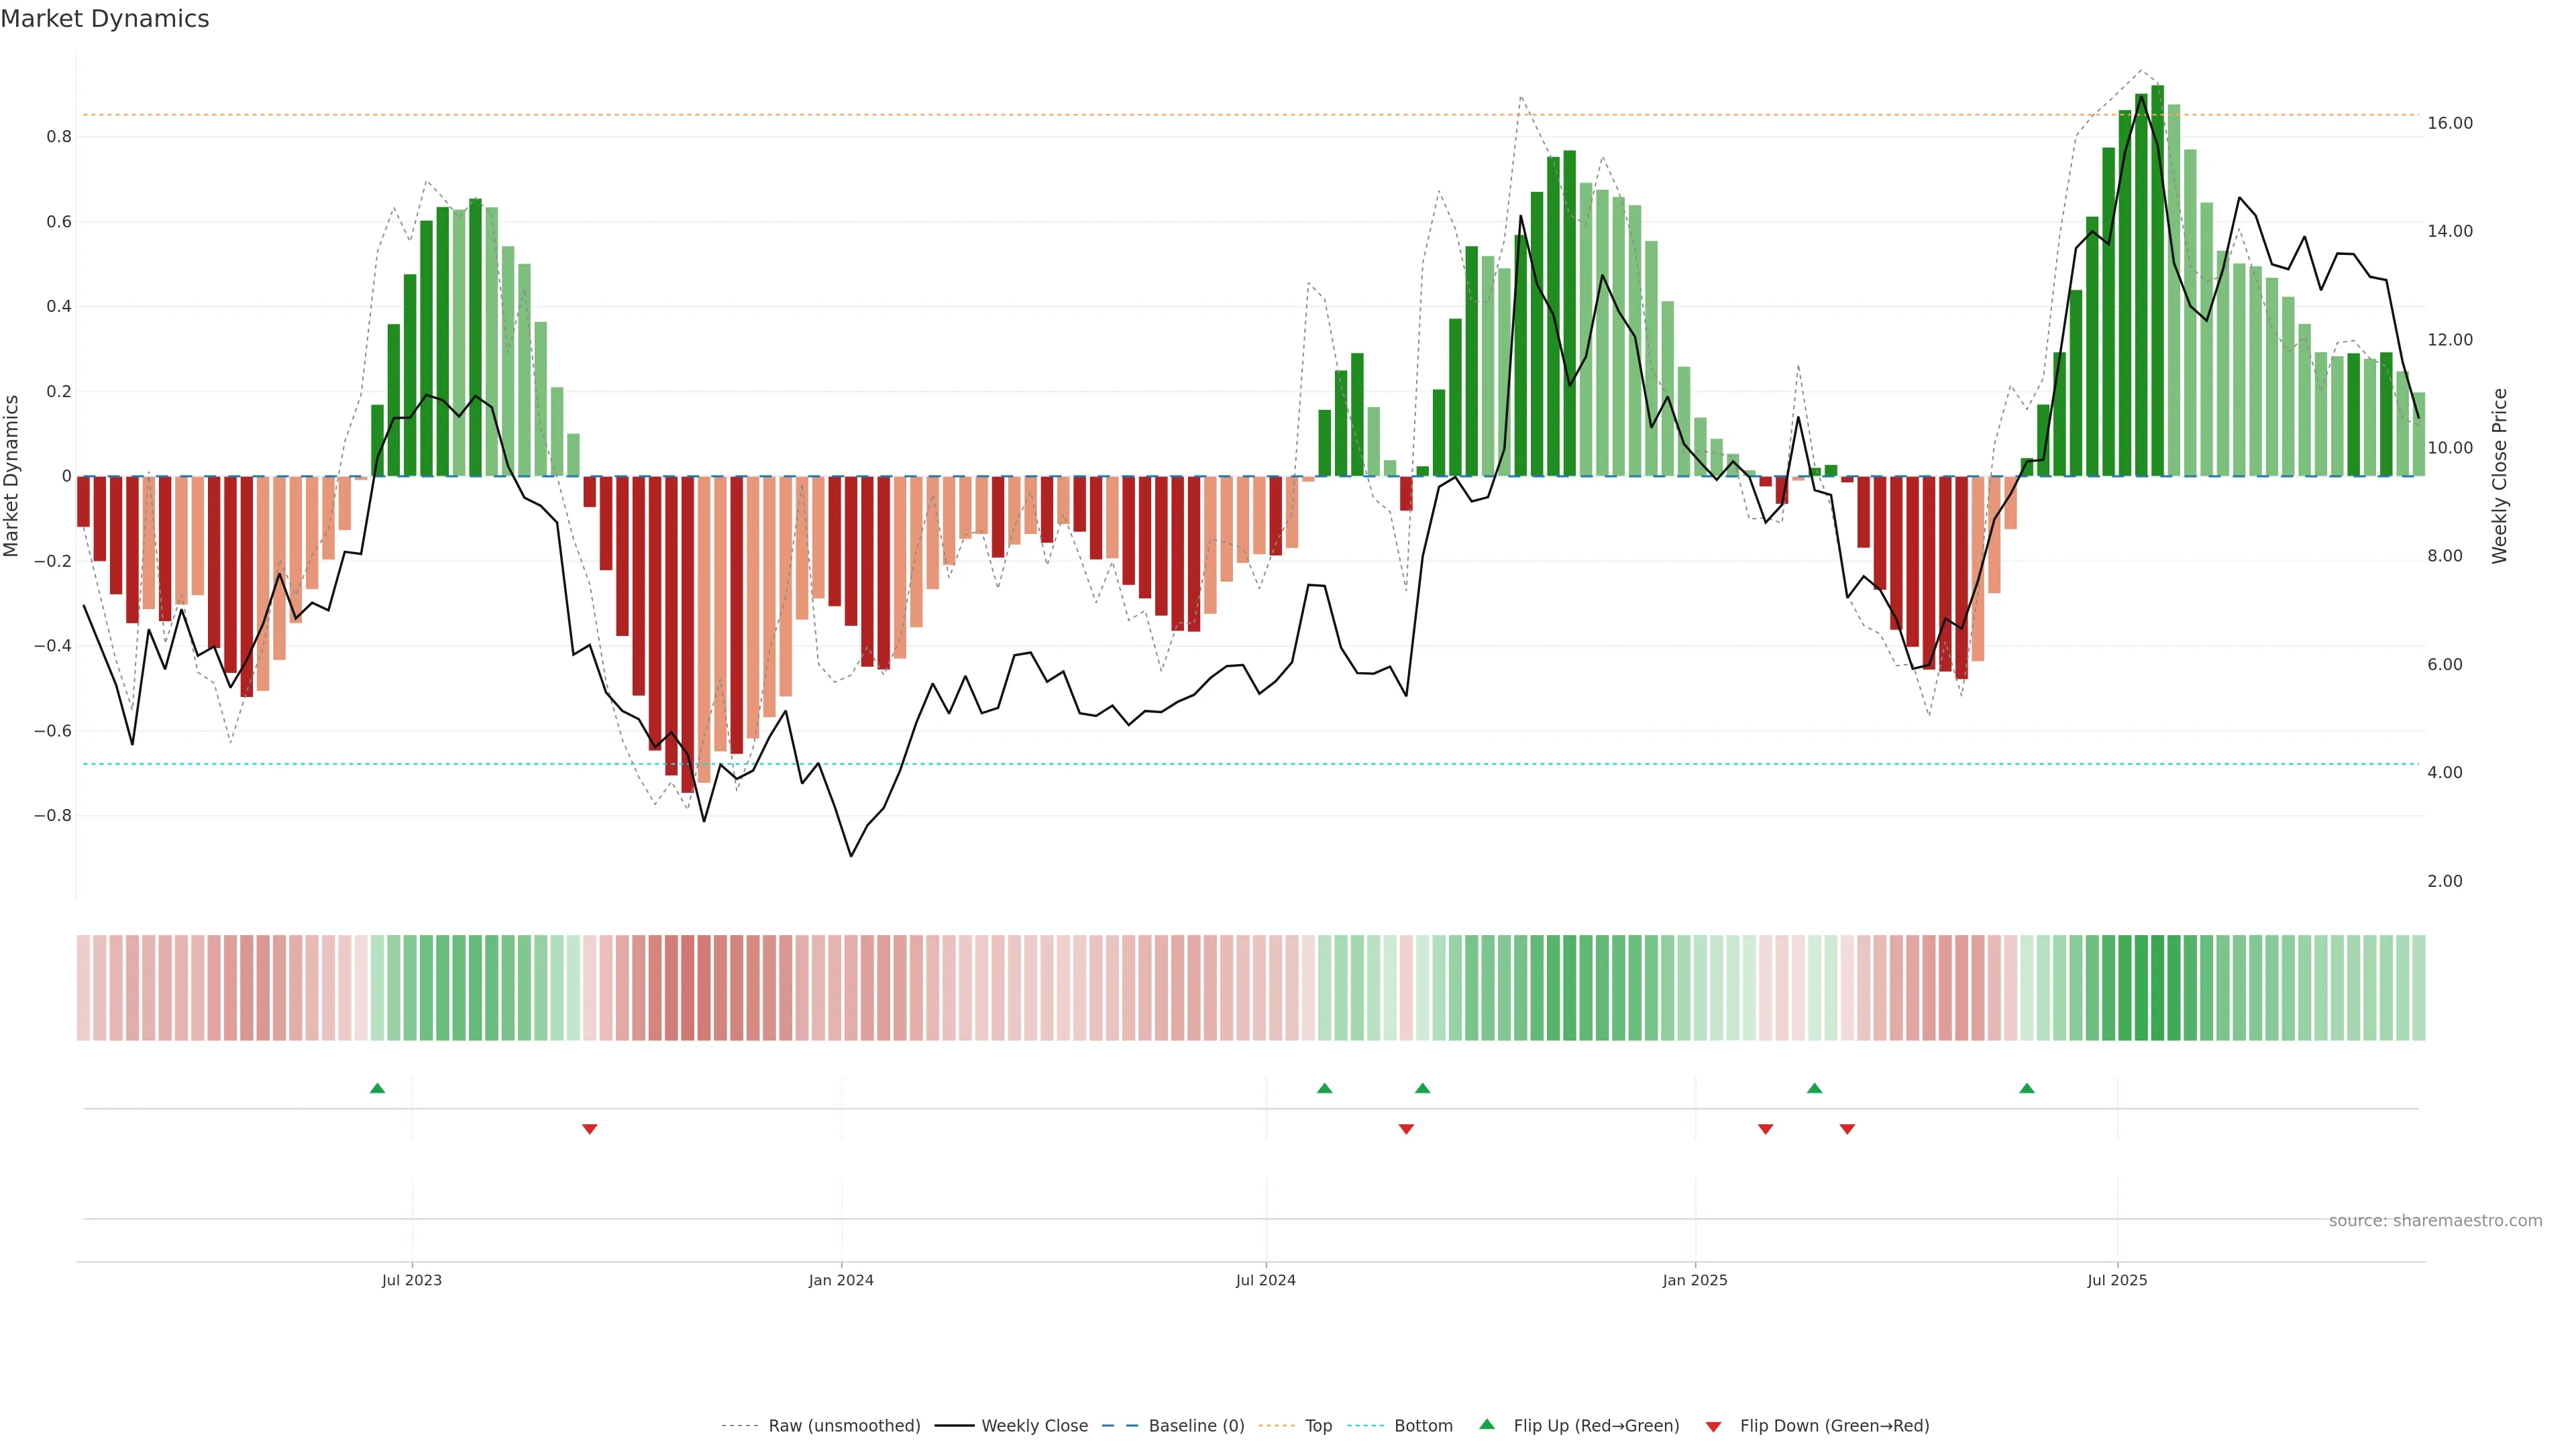
Task: Click the Flip Up marker just after Jul 2024
Action: pyautogui.click(x=1324, y=1088)
